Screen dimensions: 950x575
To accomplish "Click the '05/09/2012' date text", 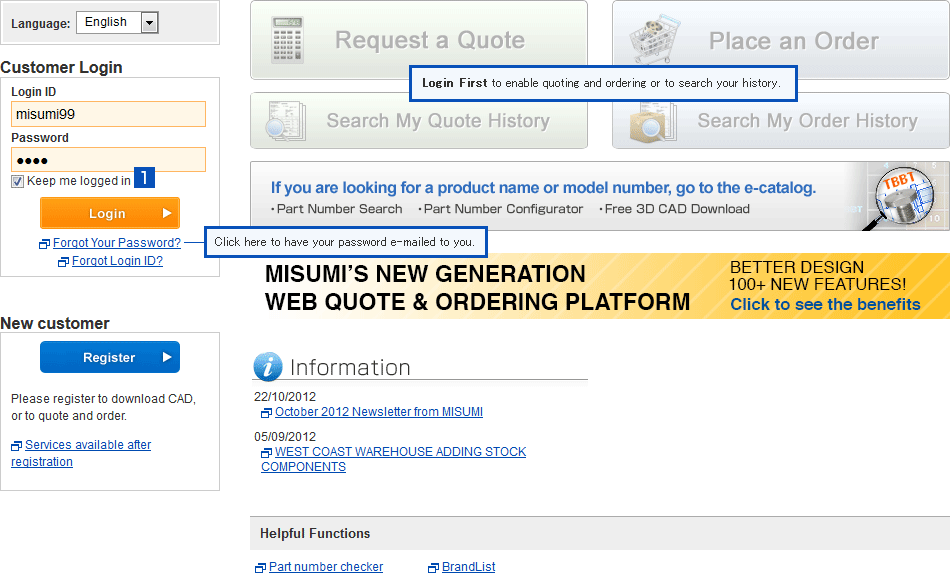I will point(285,437).
